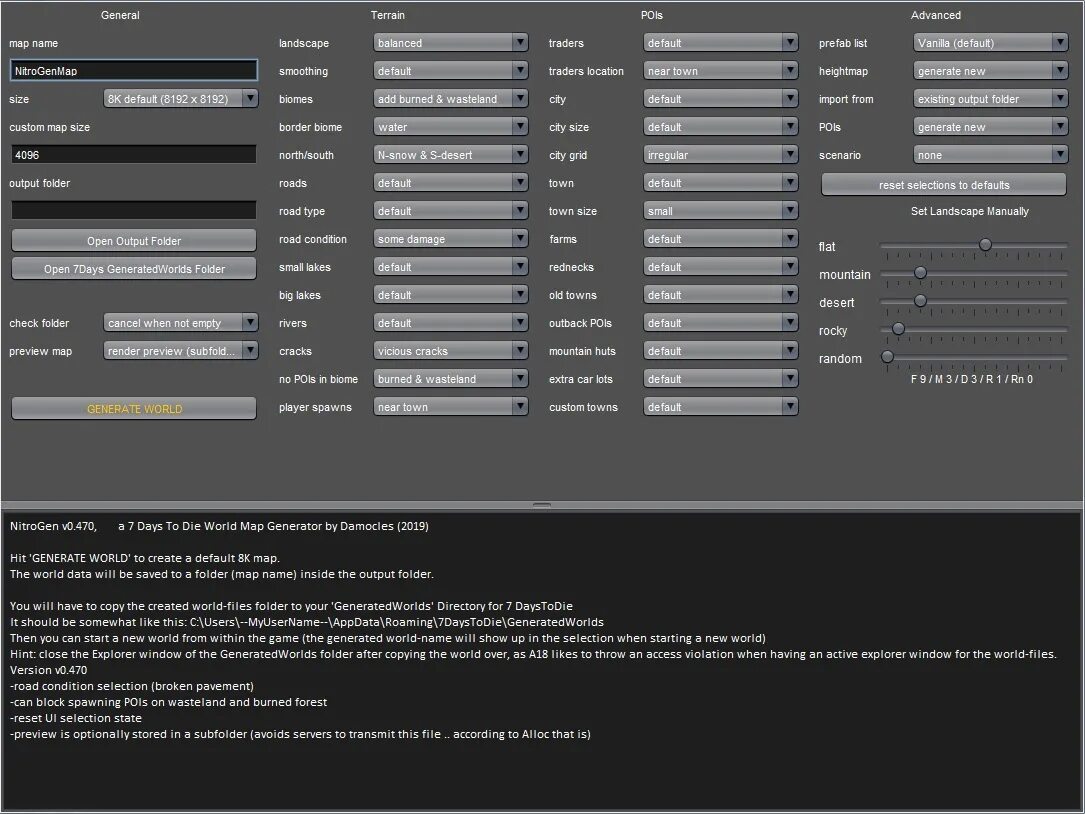Open the town size dropdown
The image size is (1085, 814).
pyautogui.click(x=720, y=211)
